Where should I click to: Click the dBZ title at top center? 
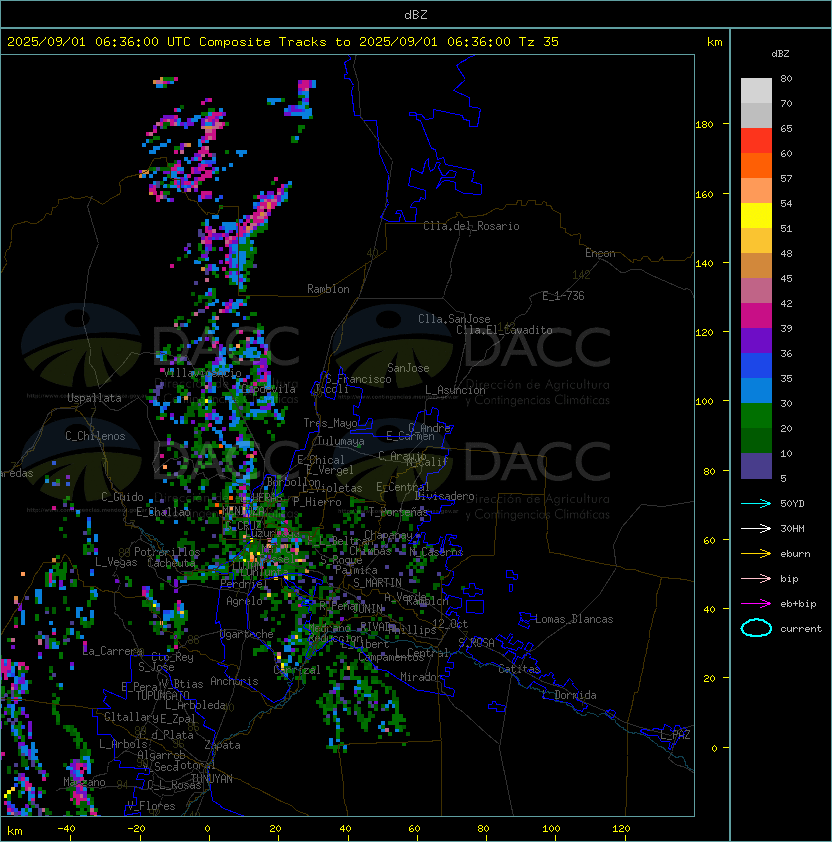point(416,14)
